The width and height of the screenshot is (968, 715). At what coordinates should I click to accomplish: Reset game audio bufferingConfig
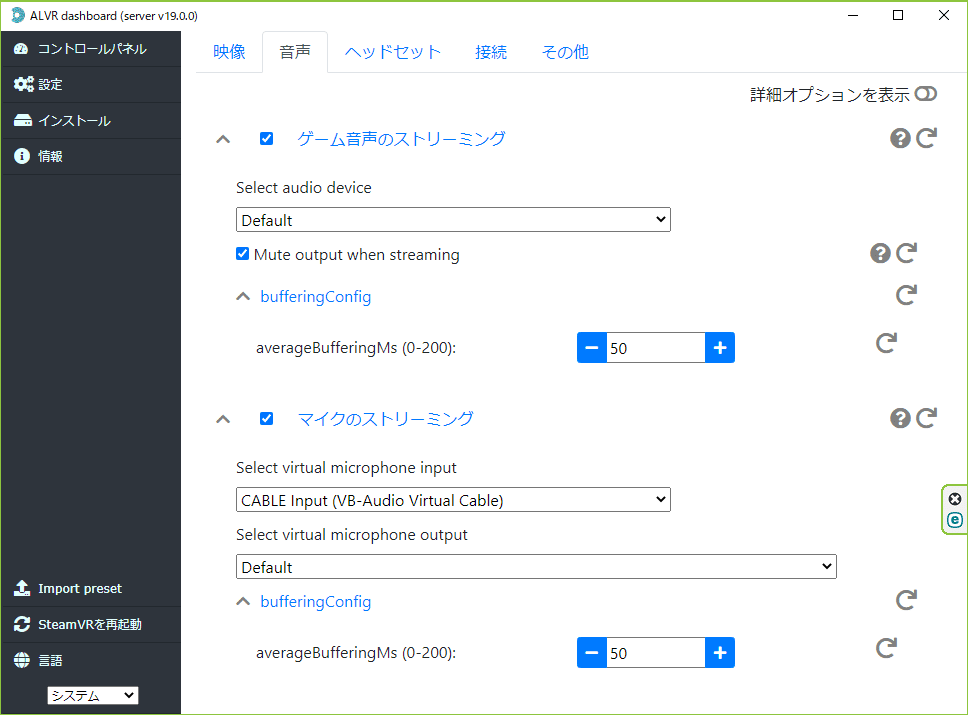[907, 295]
